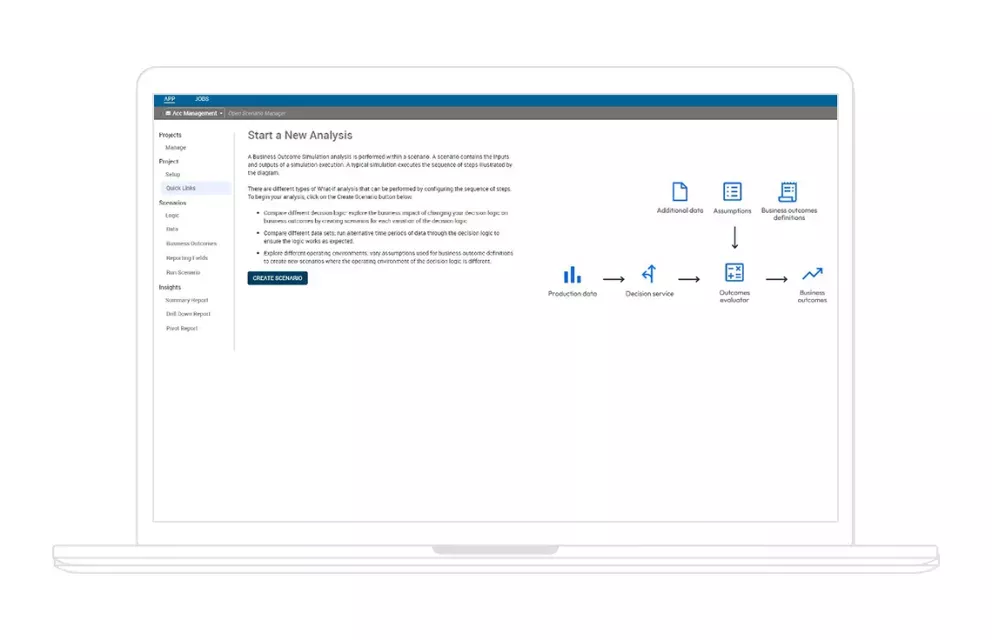This screenshot has height=640, width=992.
Task: Select the Production data bar chart icon
Action: (x=572, y=272)
